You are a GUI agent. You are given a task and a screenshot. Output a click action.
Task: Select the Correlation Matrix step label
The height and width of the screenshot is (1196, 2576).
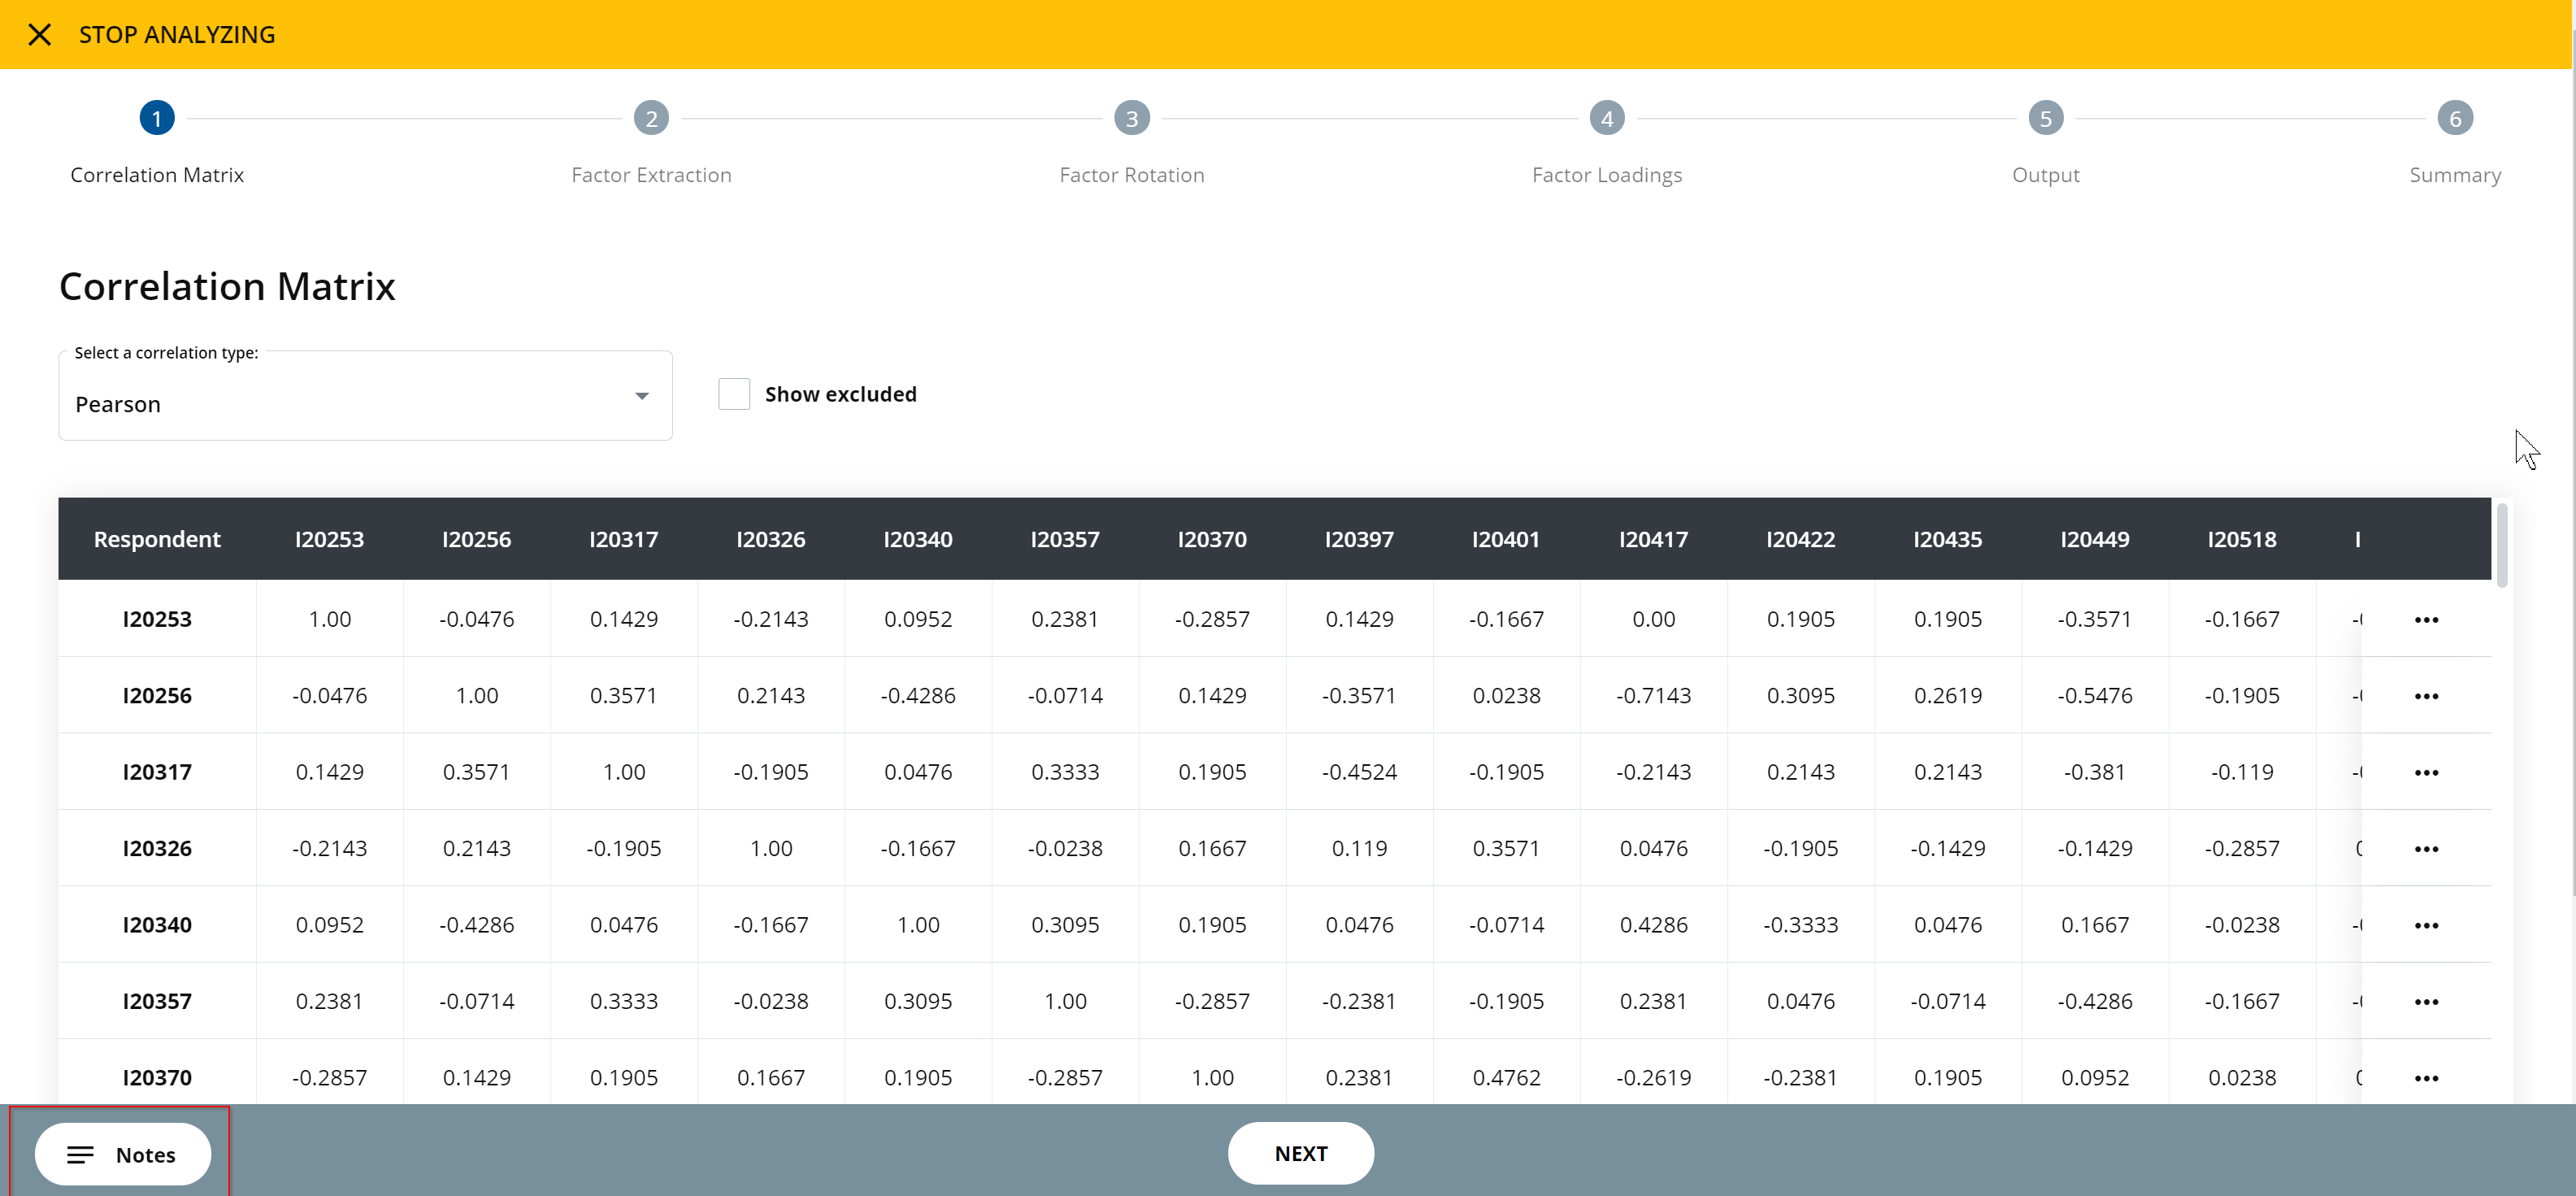157,175
